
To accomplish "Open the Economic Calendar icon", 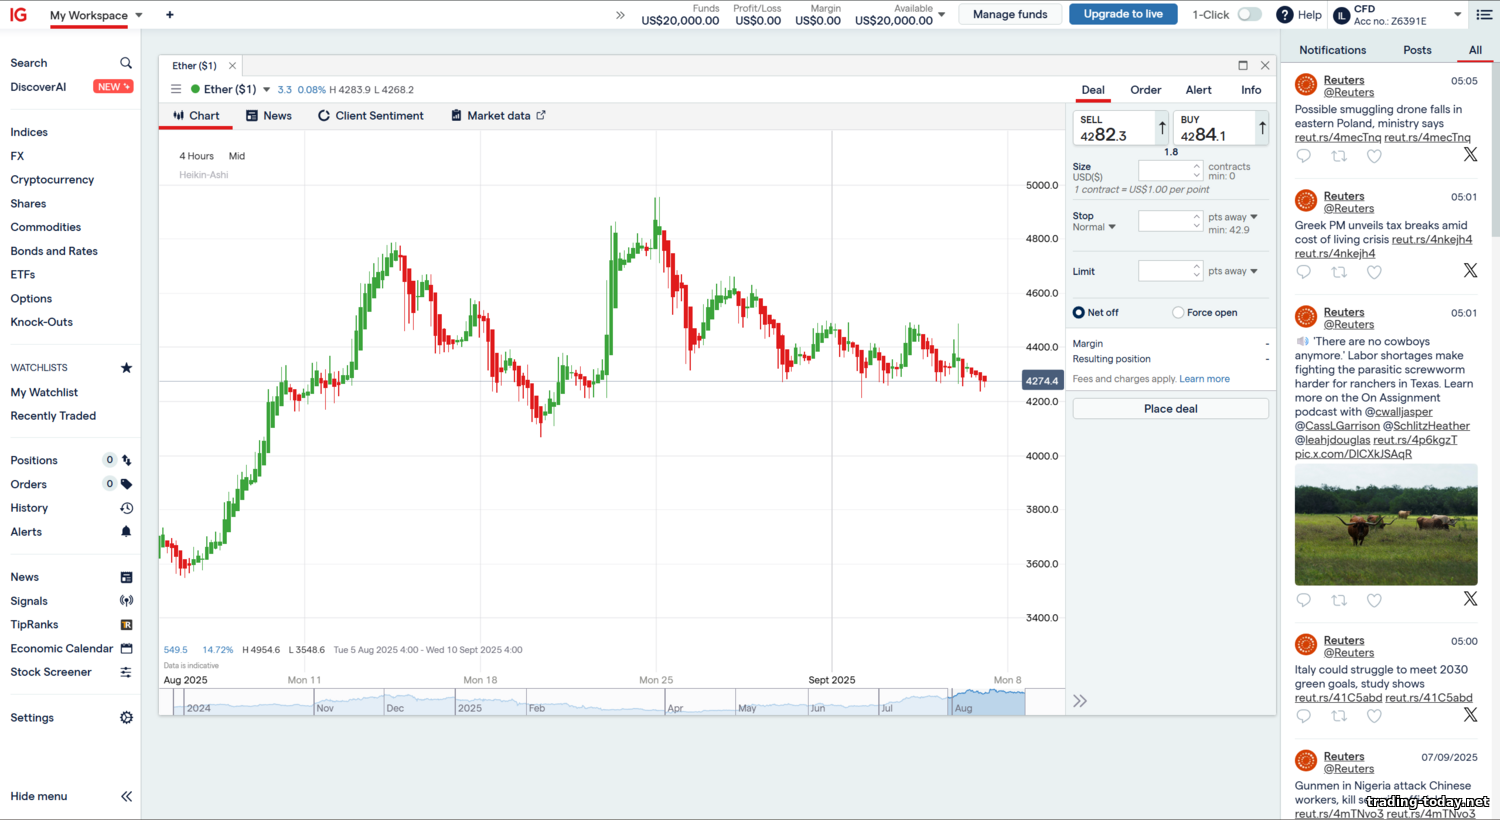I will pos(126,649).
